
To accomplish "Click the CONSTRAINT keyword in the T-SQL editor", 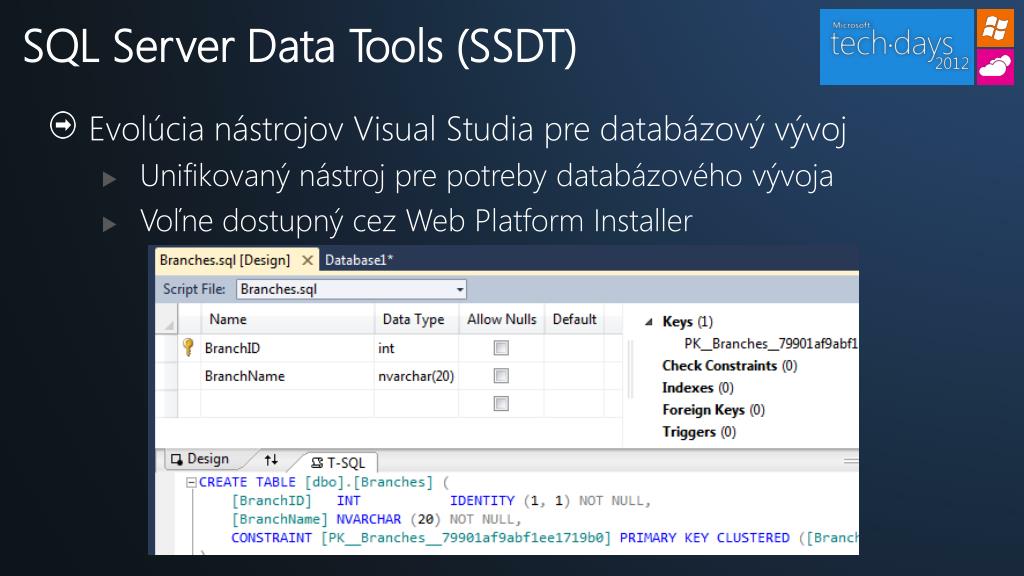I will click(x=271, y=537).
